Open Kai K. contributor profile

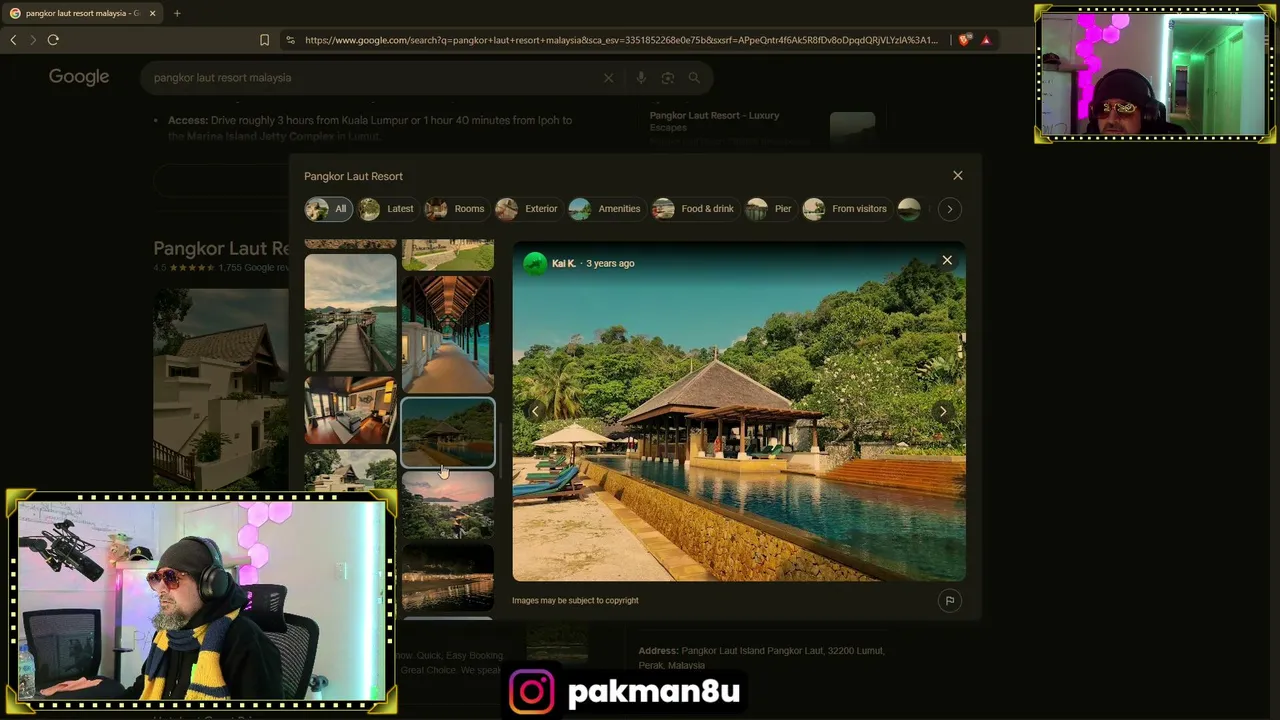[x=564, y=264]
